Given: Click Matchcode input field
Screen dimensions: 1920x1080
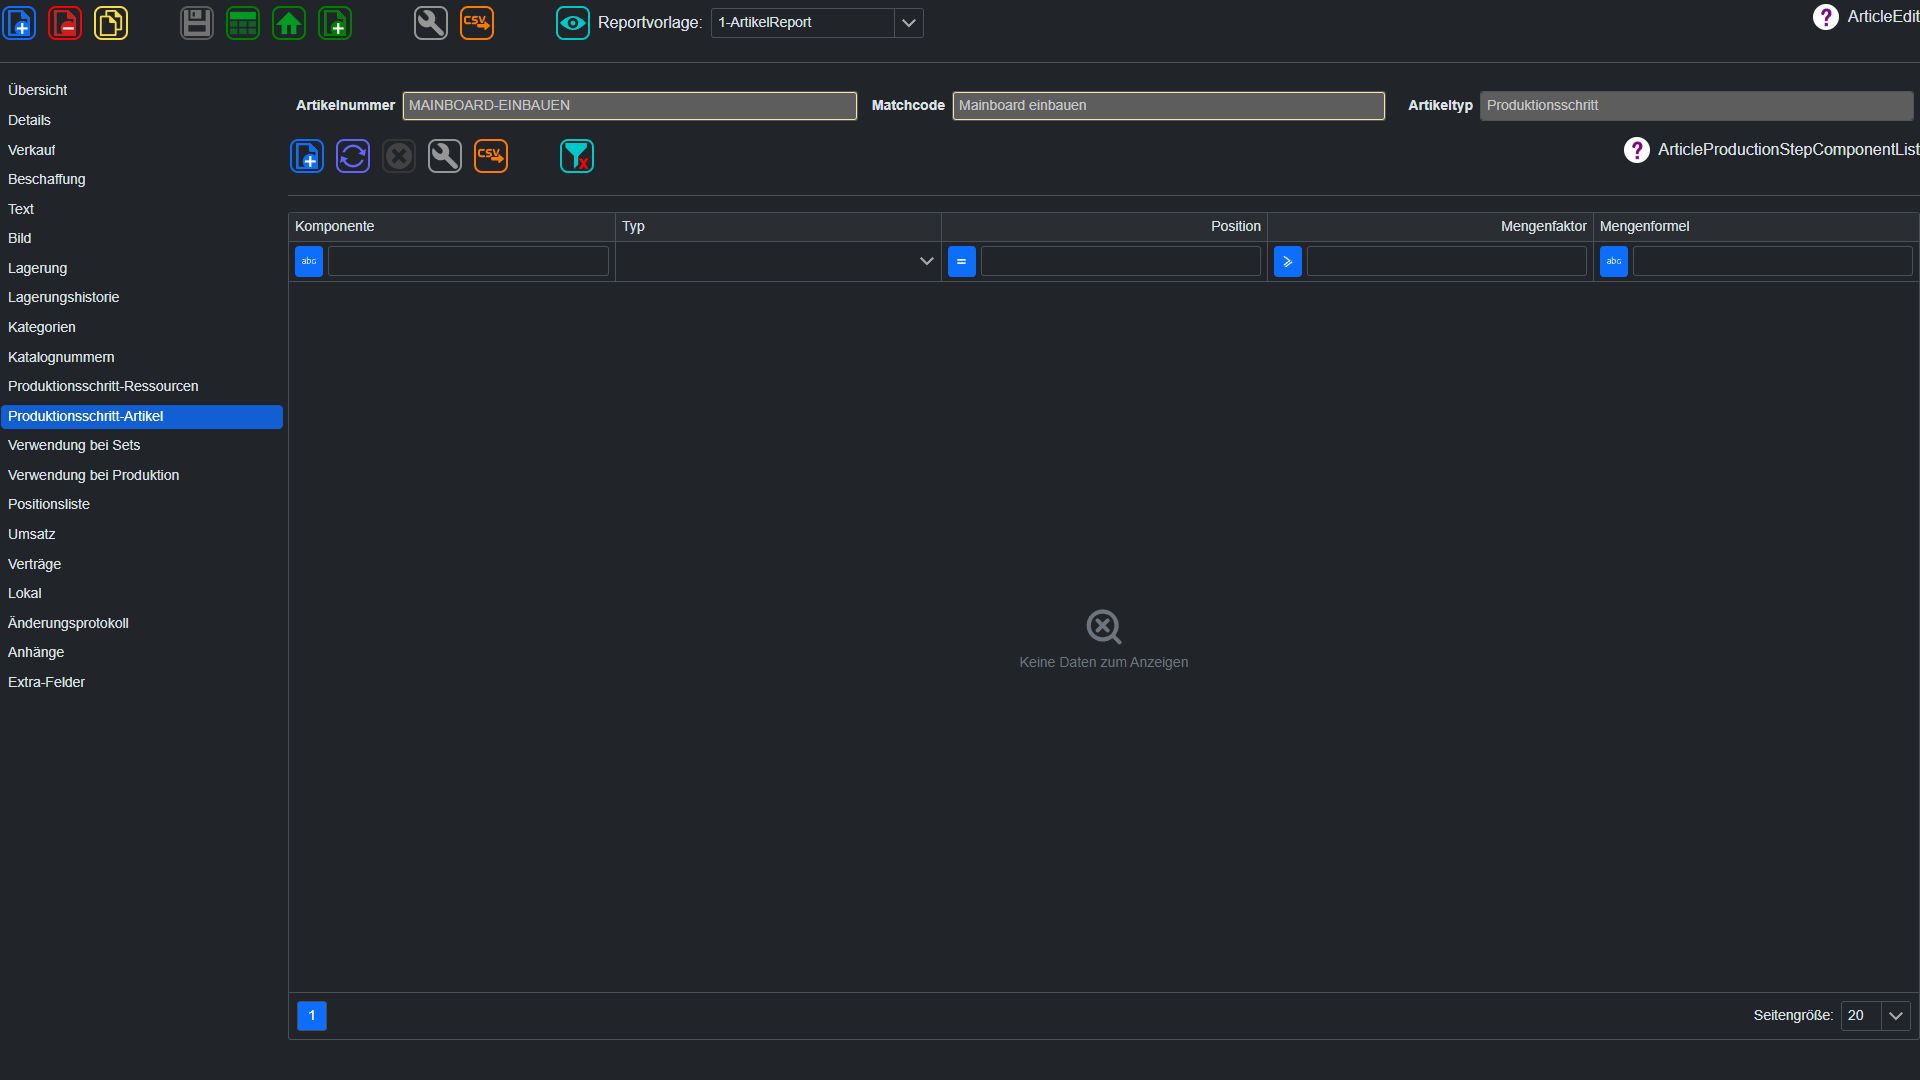Looking at the screenshot, I should (1168, 106).
